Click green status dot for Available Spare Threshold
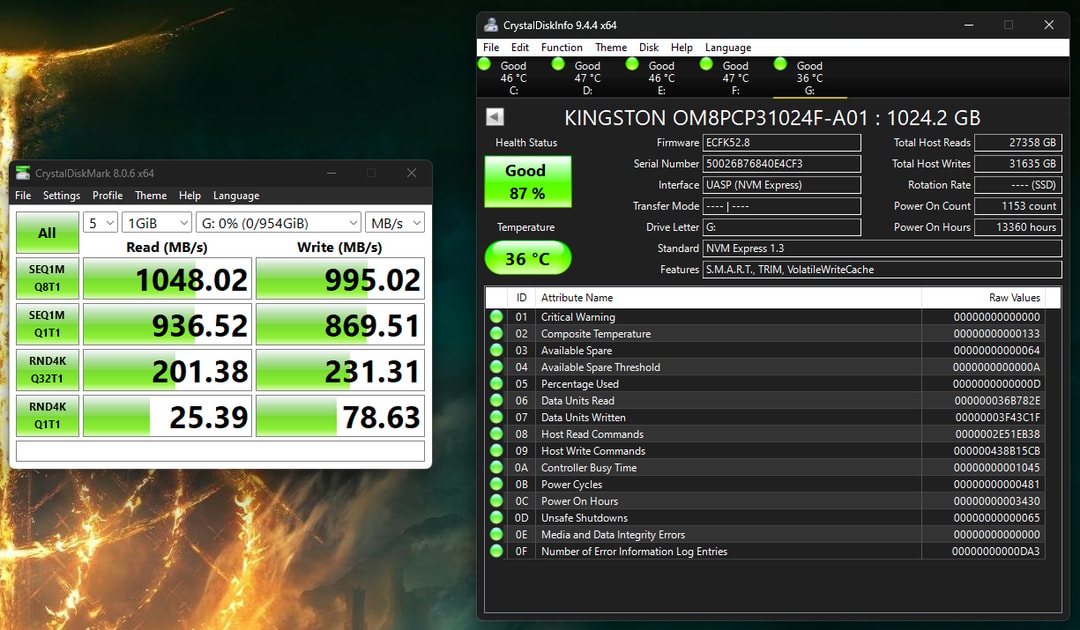 pos(497,367)
